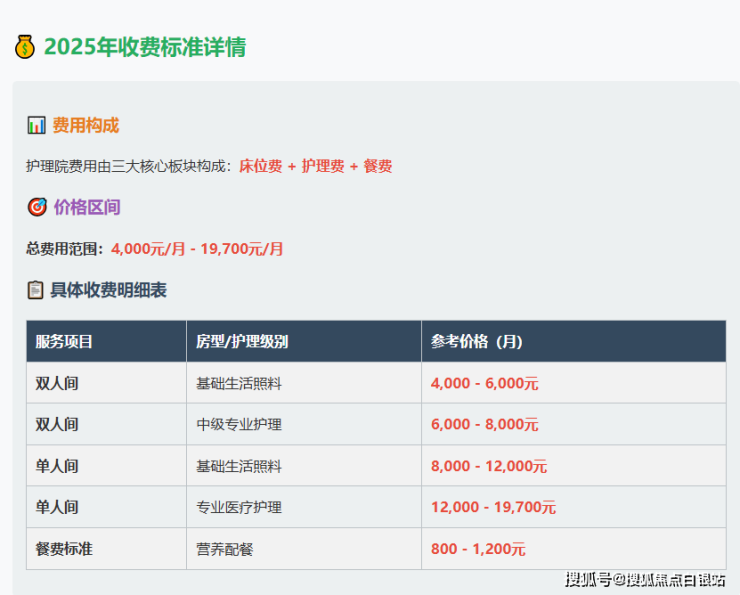Click the 中级专业护理 table cell
Screen dimensions: 740x595
pyautogui.click(x=239, y=424)
